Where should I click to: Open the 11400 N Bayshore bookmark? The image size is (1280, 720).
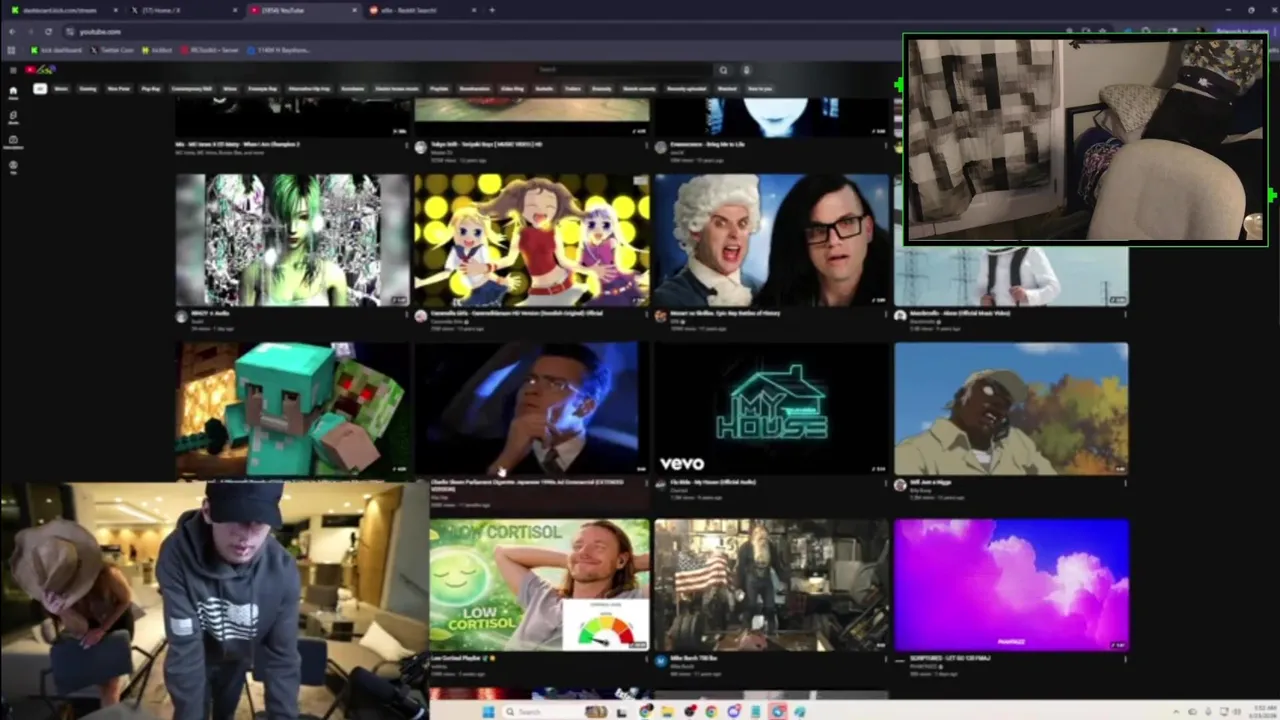[x=279, y=50]
